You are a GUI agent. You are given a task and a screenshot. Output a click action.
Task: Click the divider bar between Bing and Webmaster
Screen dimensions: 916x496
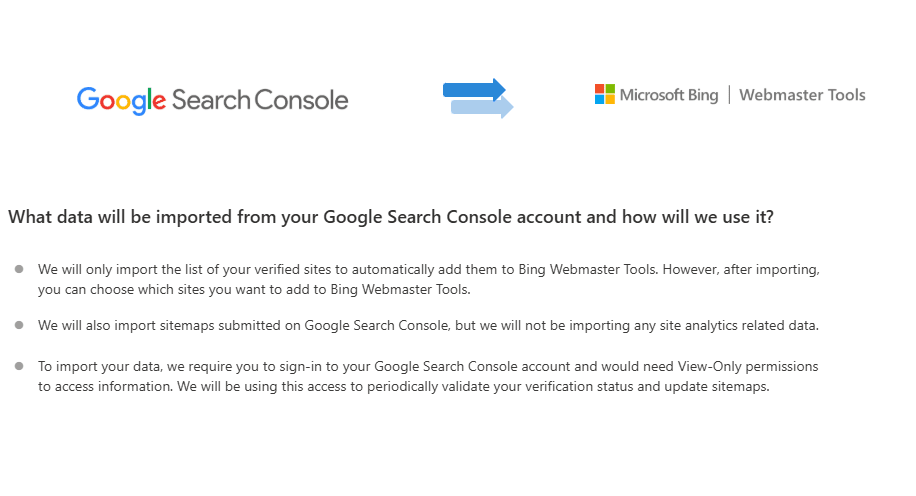coord(729,94)
